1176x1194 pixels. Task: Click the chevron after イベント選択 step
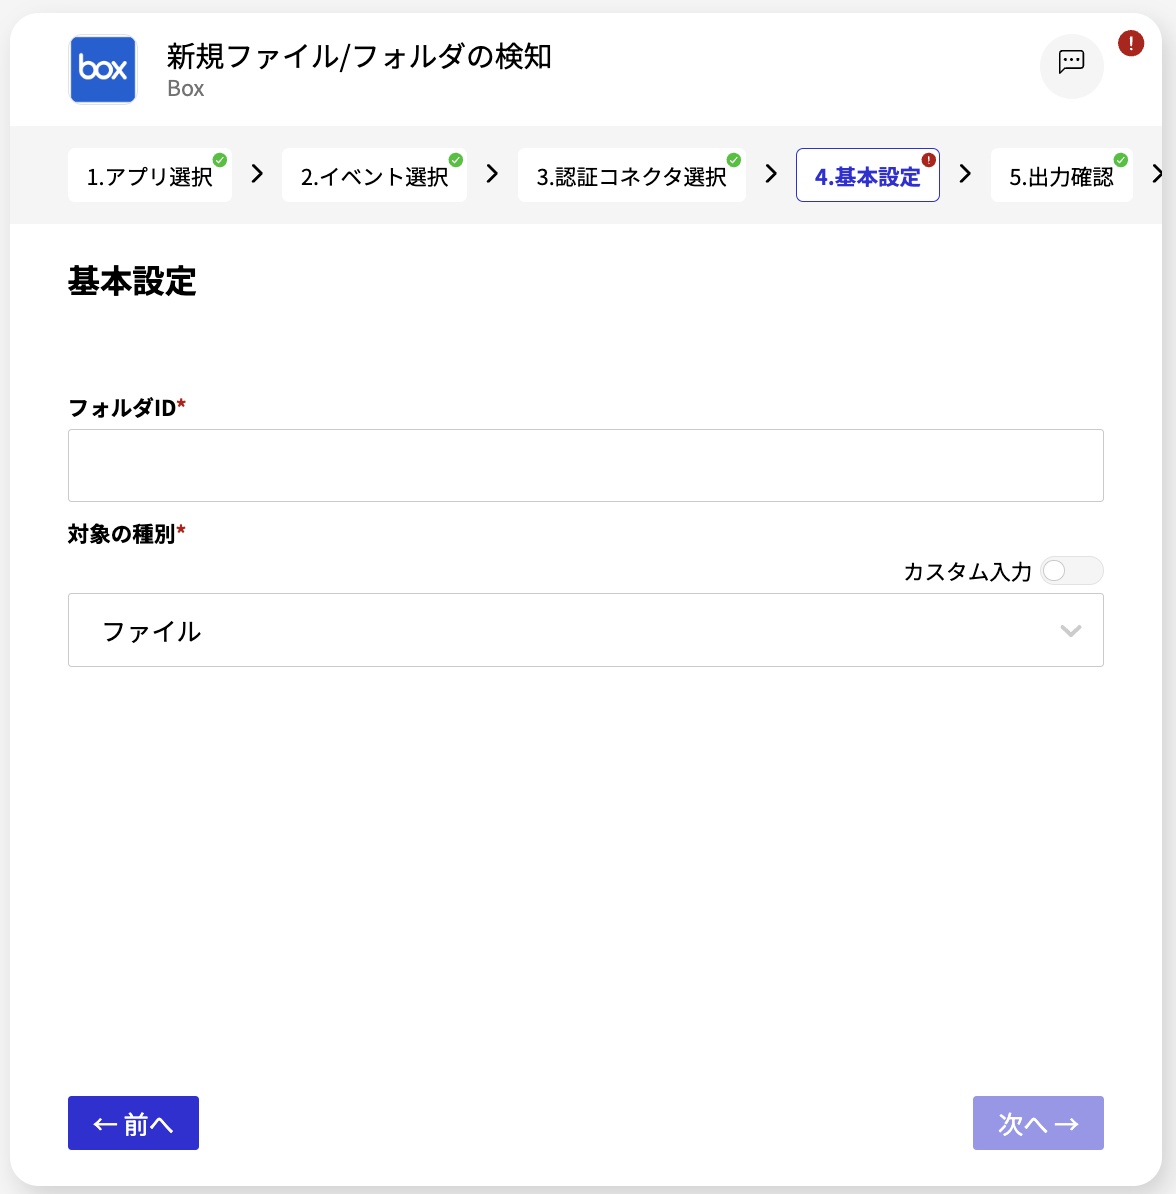click(x=493, y=174)
